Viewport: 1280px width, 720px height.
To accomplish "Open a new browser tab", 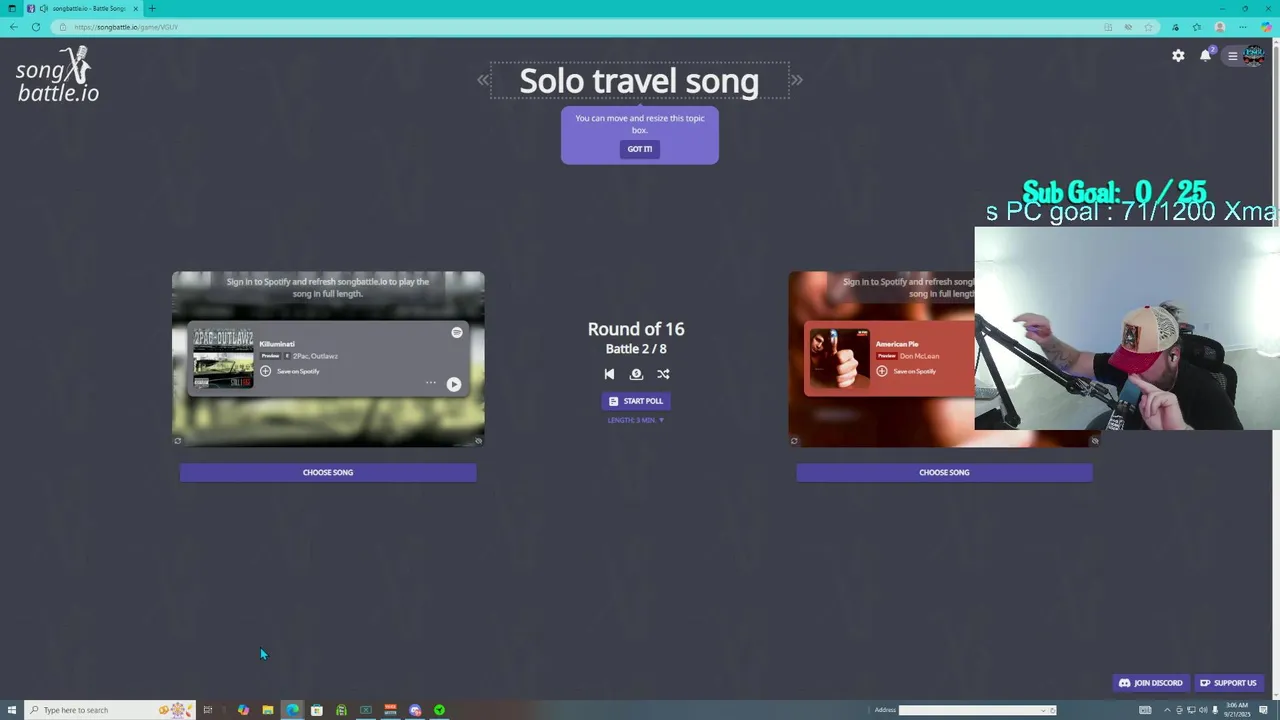I will pos(152,8).
